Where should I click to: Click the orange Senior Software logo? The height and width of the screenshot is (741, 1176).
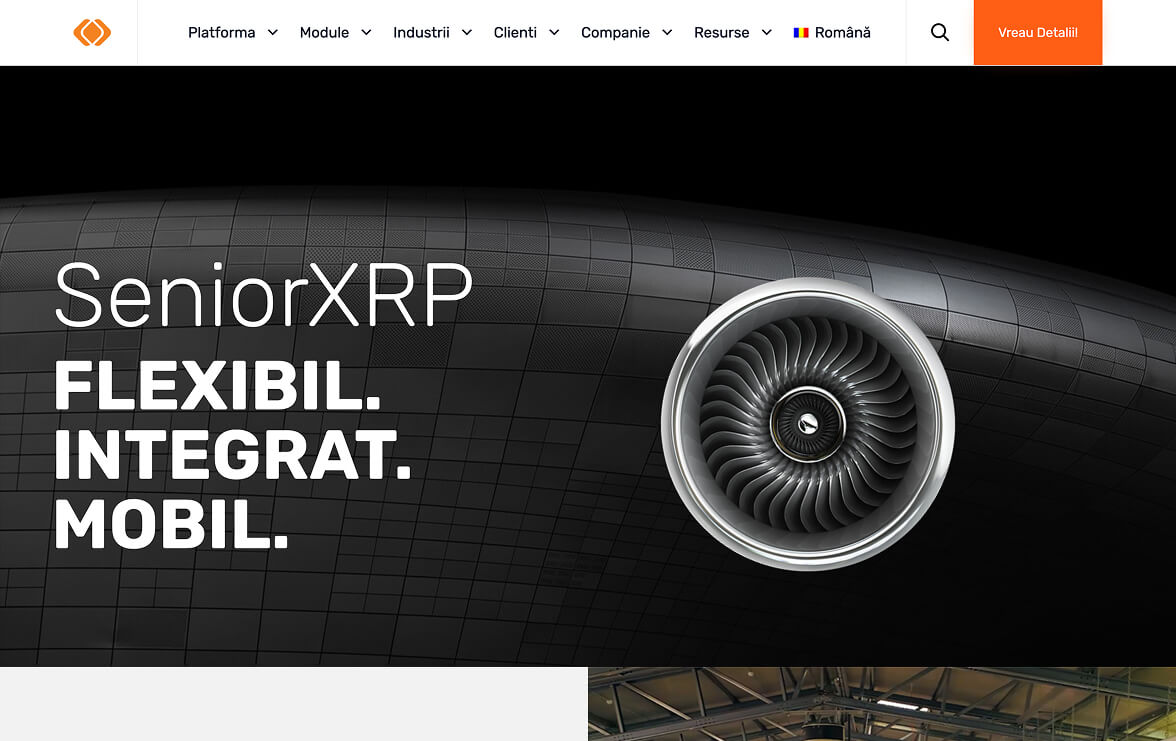click(x=92, y=32)
